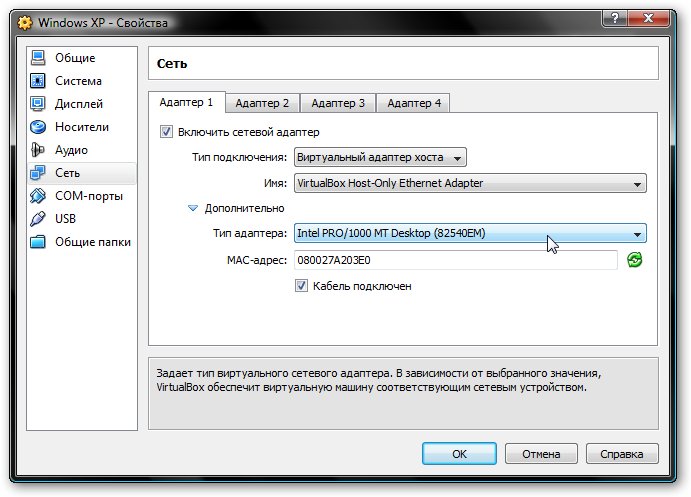Click the Shared folders (Общие папки) icon
Viewport: 691px width, 497px height.
click(38, 242)
